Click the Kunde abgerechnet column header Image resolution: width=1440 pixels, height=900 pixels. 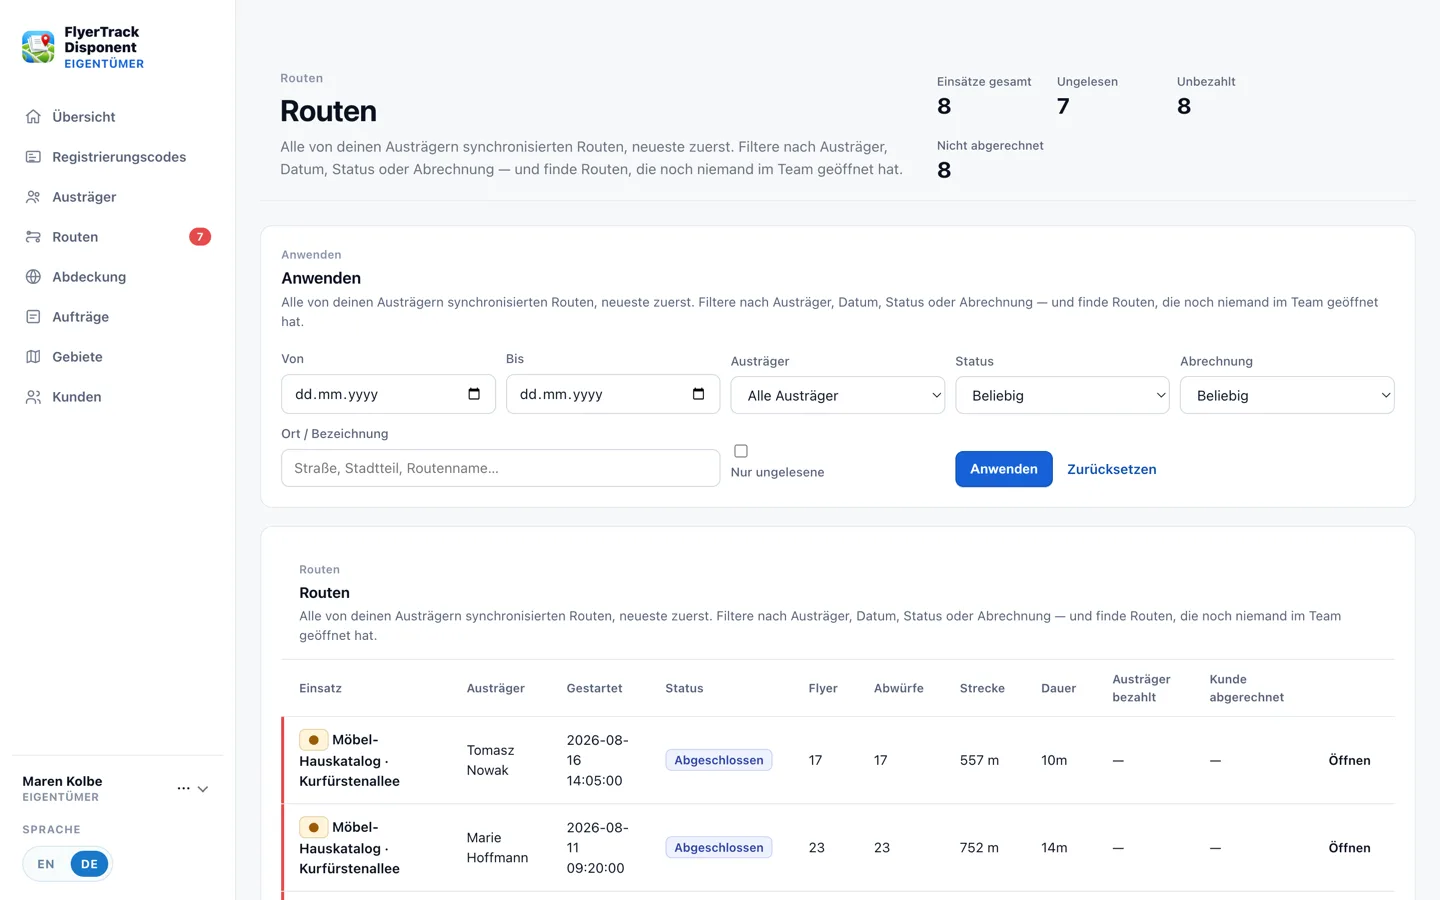1246,688
